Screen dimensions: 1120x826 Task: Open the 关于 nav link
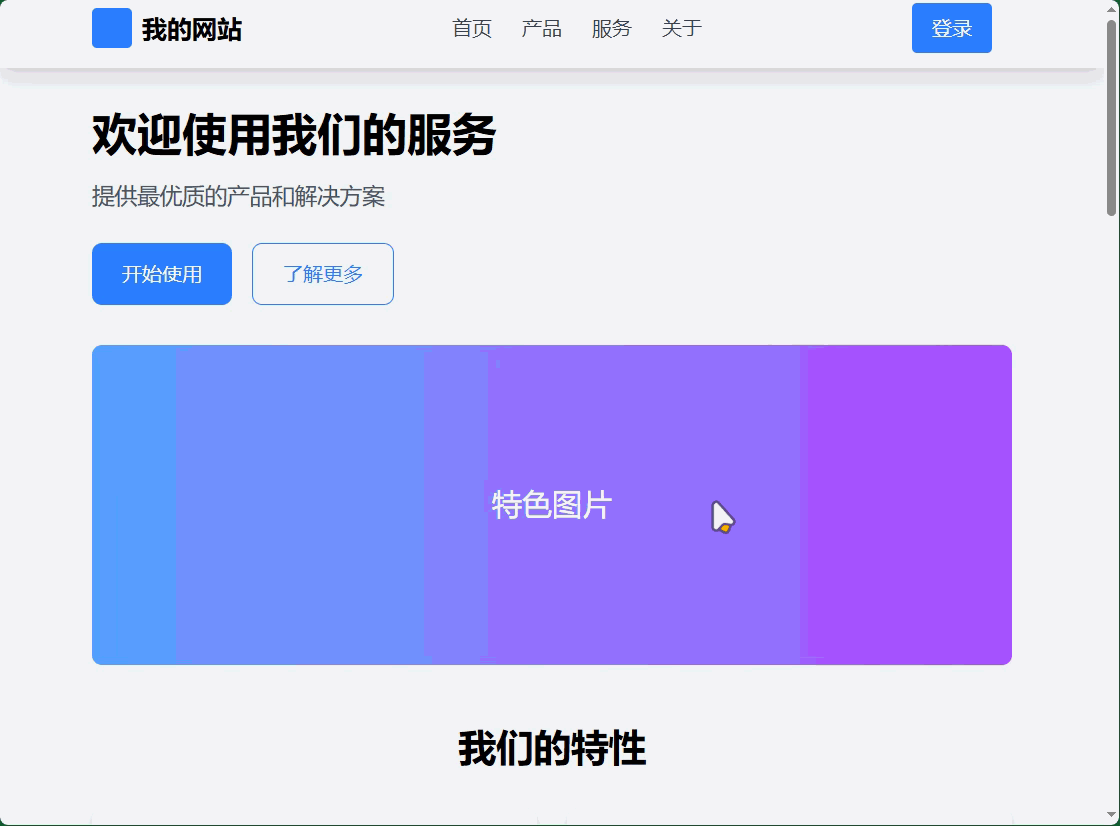(681, 29)
